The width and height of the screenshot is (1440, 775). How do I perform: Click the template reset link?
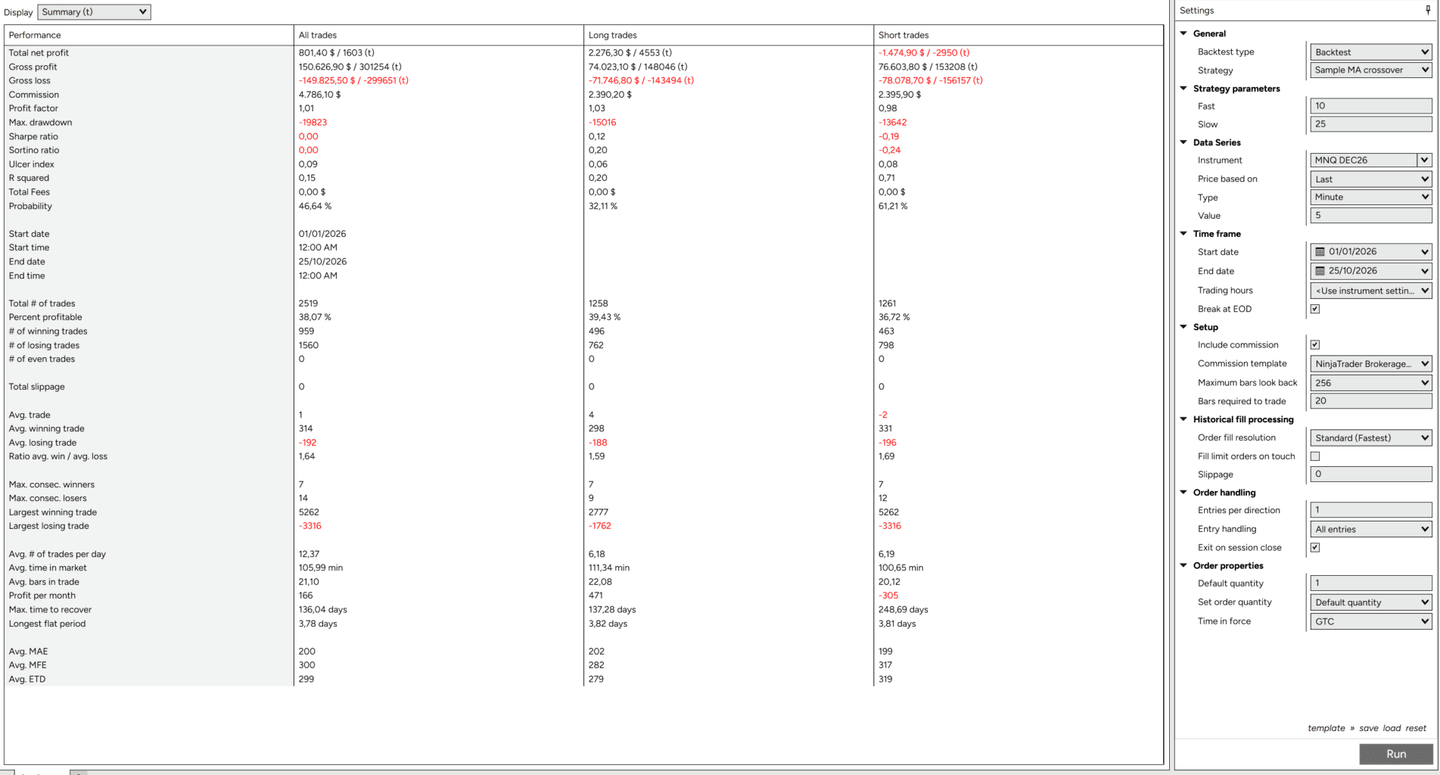coord(1416,728)
